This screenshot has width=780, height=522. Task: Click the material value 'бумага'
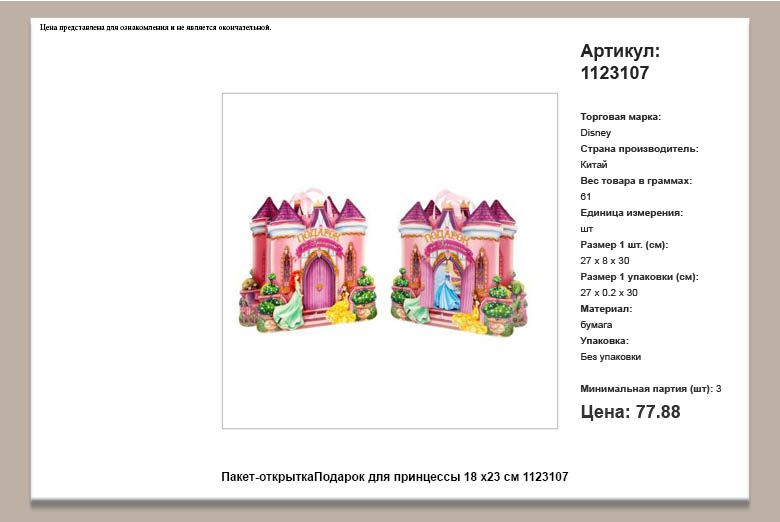click(x=596, y=325)
